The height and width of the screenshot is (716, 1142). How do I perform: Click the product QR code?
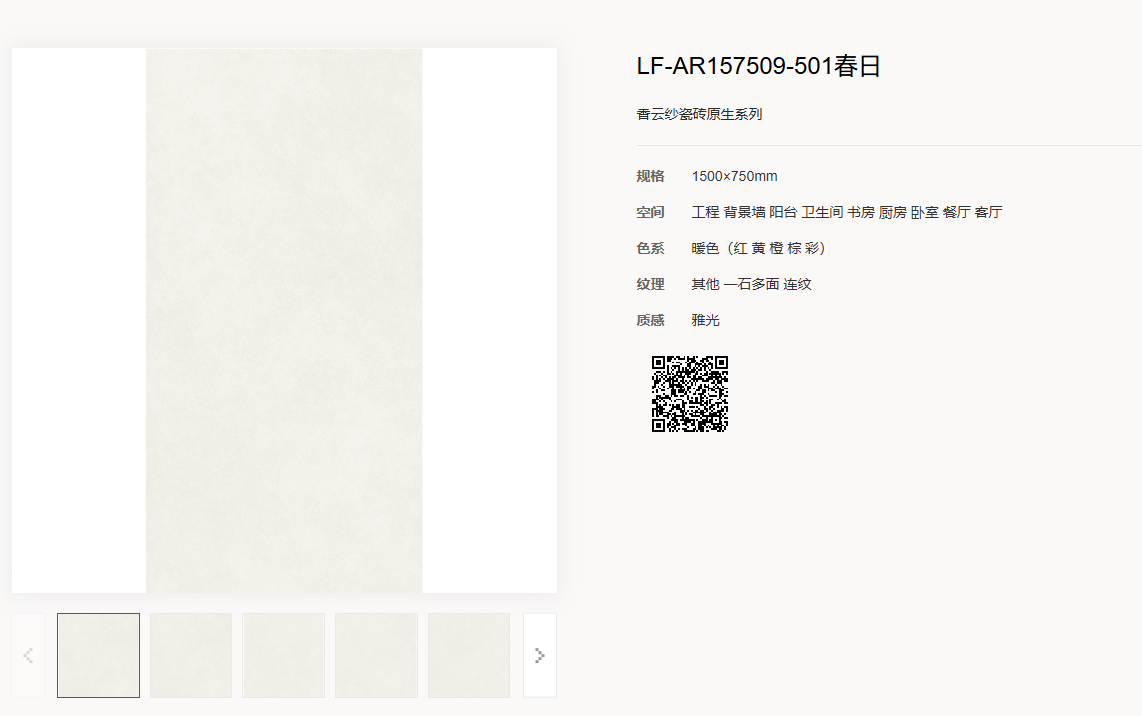pyautogui.click(x=690, y=393)
